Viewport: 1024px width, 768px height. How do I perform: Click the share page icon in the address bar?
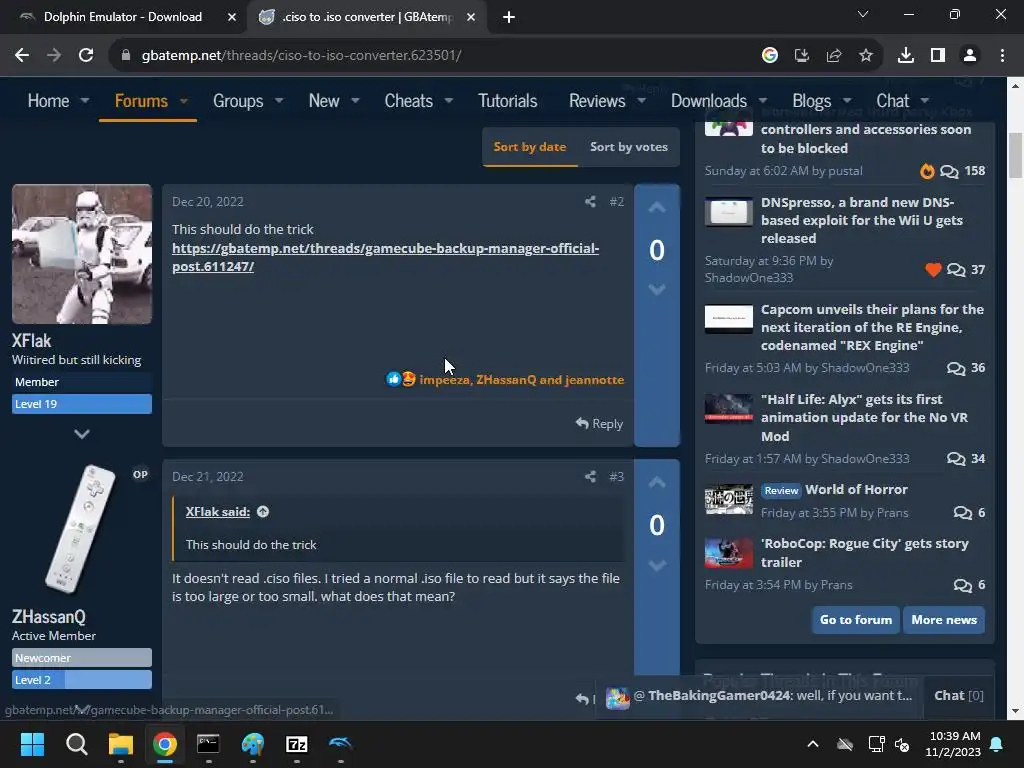[834, 56]
